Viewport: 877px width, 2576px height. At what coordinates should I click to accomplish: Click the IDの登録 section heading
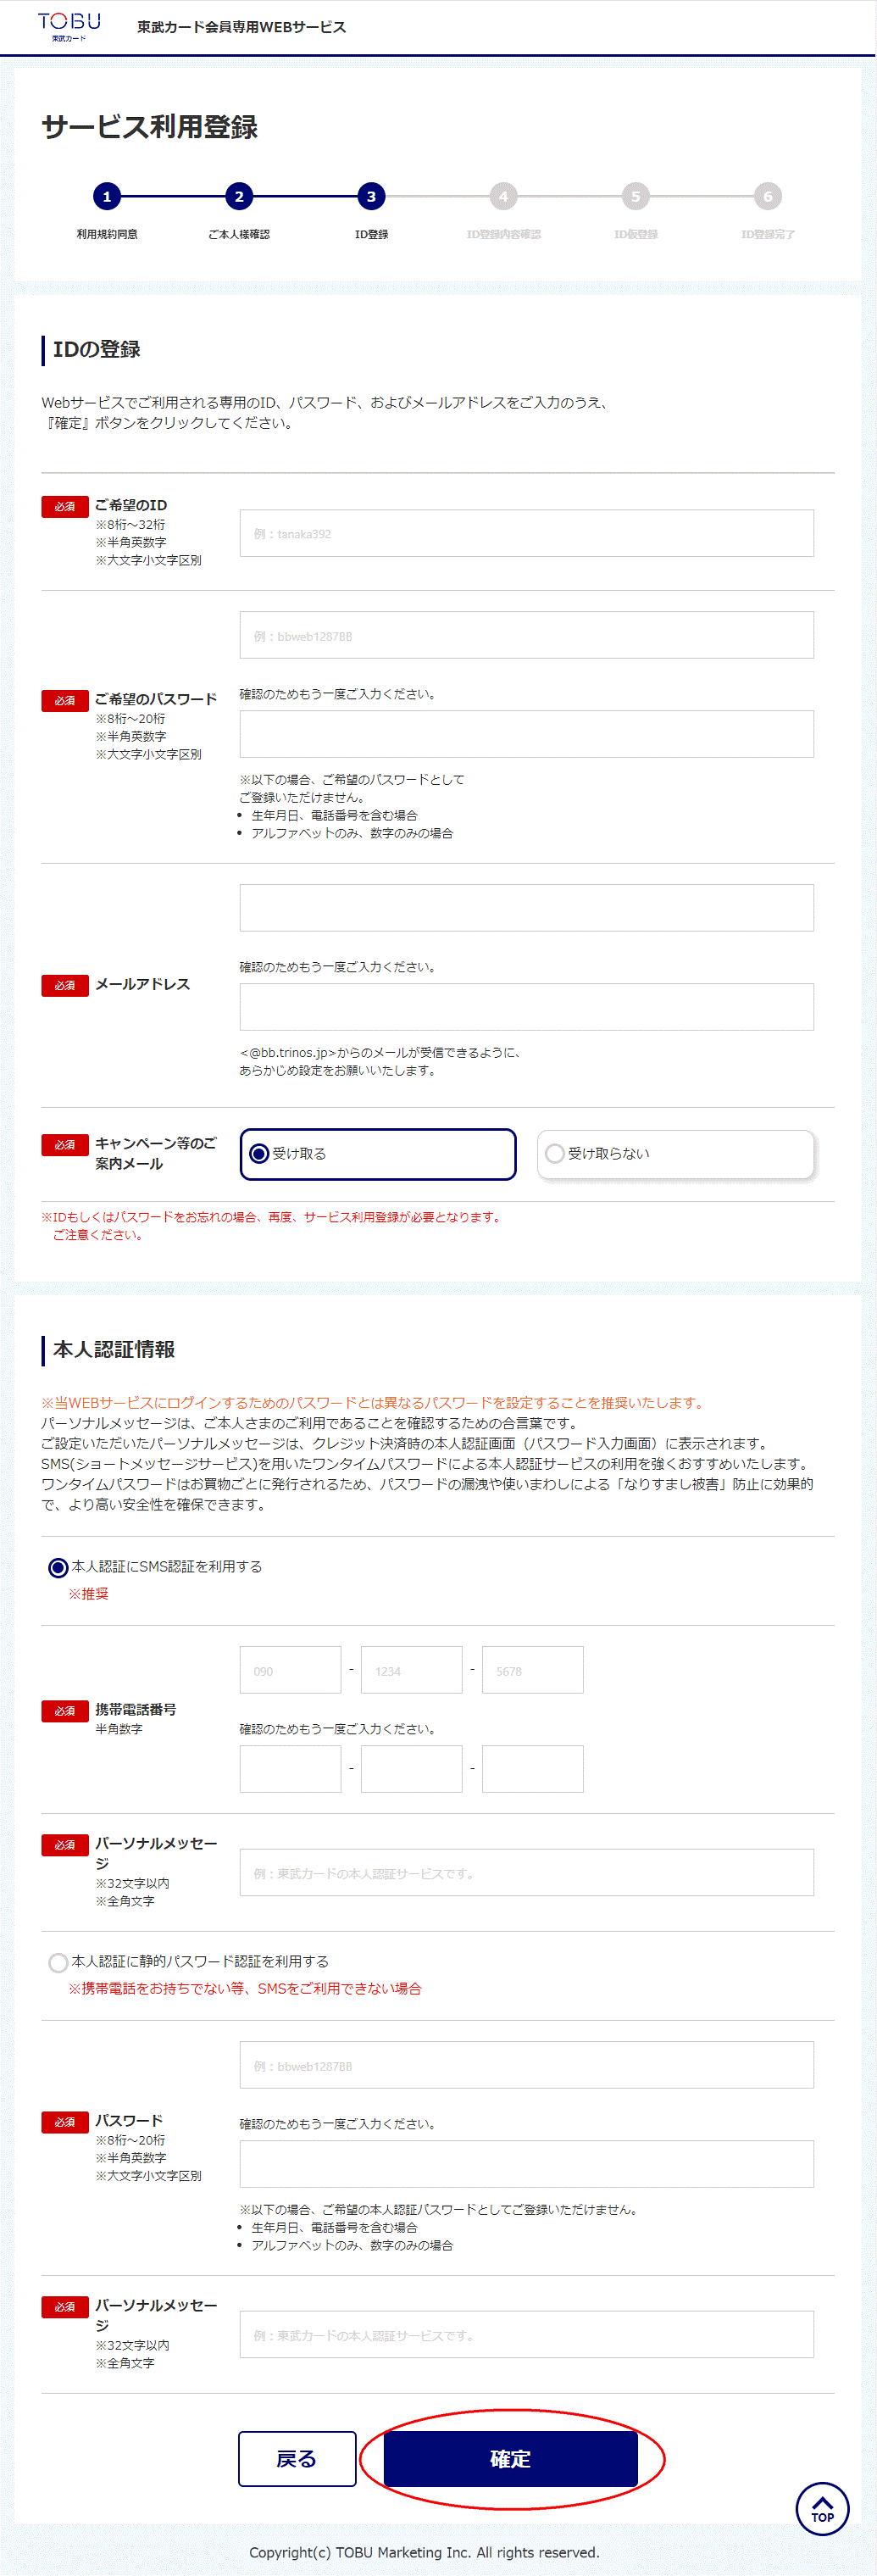pyautogui.click(x=96, y=349)
